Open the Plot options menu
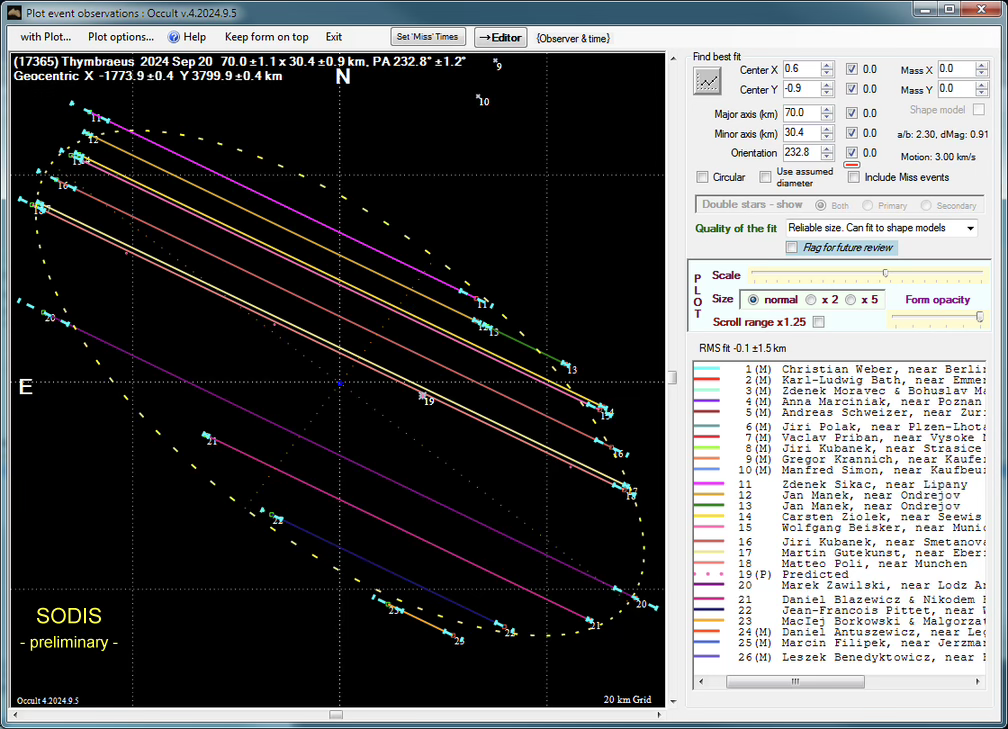Image resolution: width=1008 pixels, height=729 pixels. [x=118, y=37]
